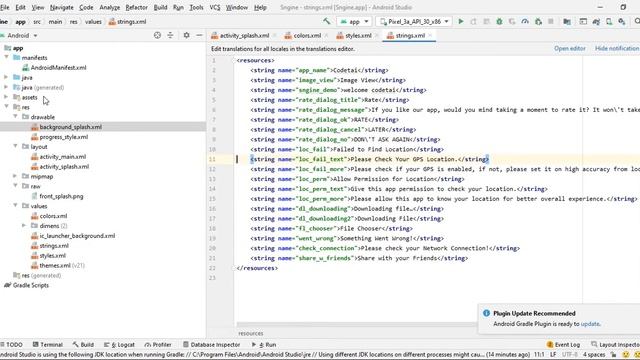
Task: Open the Profiler tool window
Action: [158, 344]
